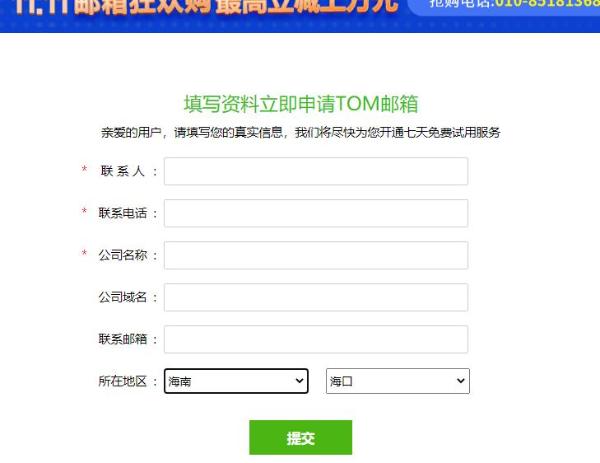Click the red asterisk beside 联系人

[x=85, y=169]
